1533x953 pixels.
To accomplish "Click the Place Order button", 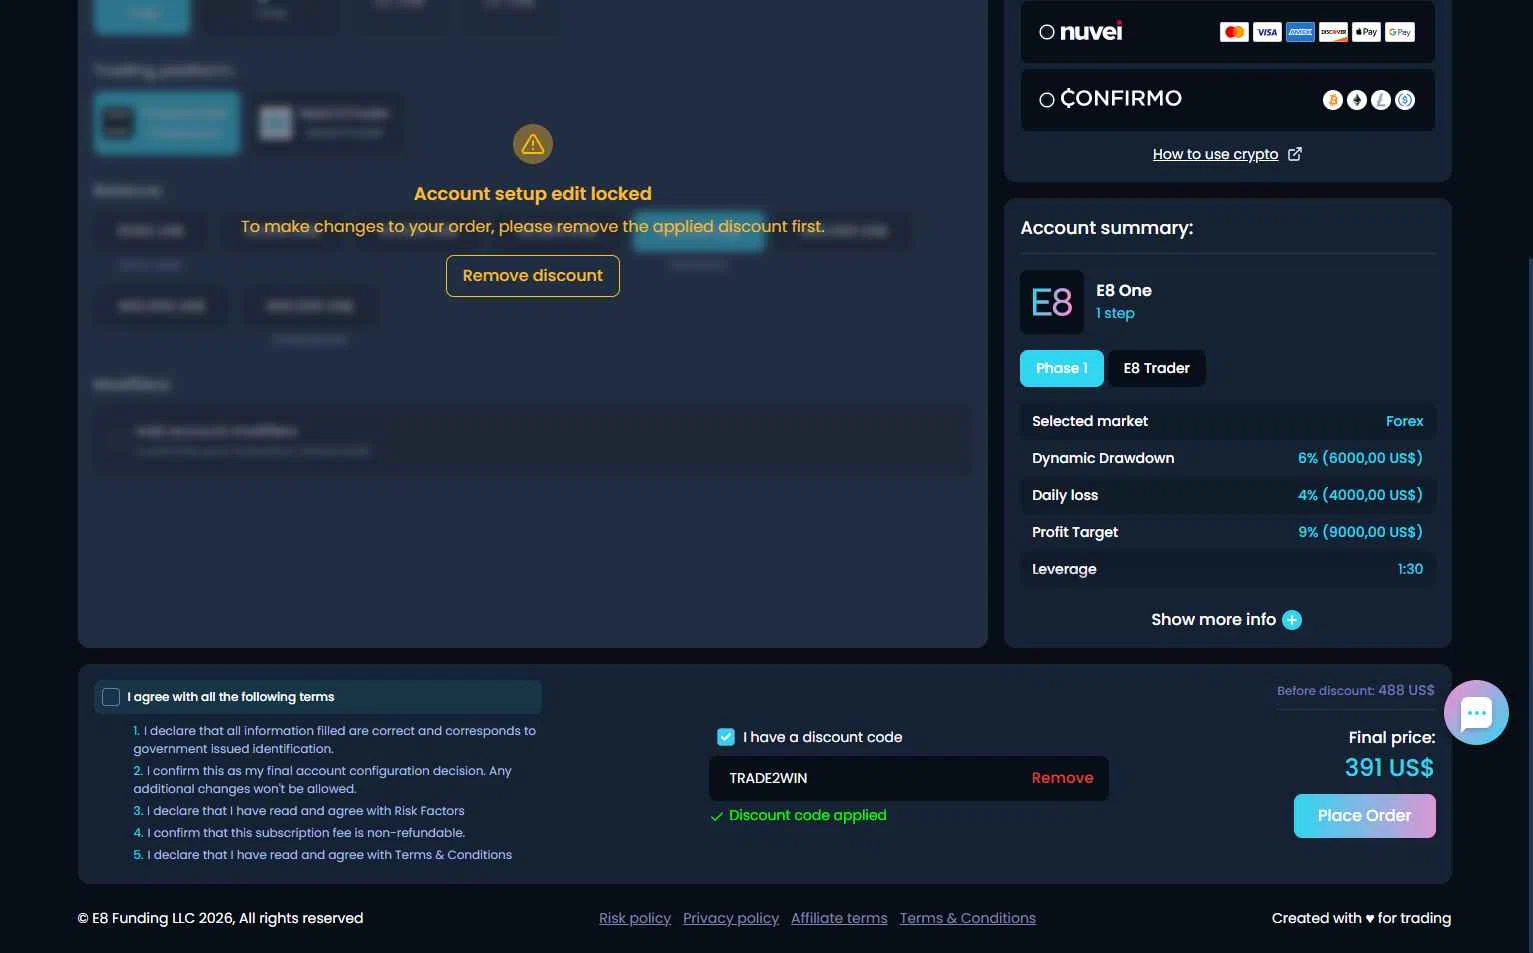I will coord(1364,816).
